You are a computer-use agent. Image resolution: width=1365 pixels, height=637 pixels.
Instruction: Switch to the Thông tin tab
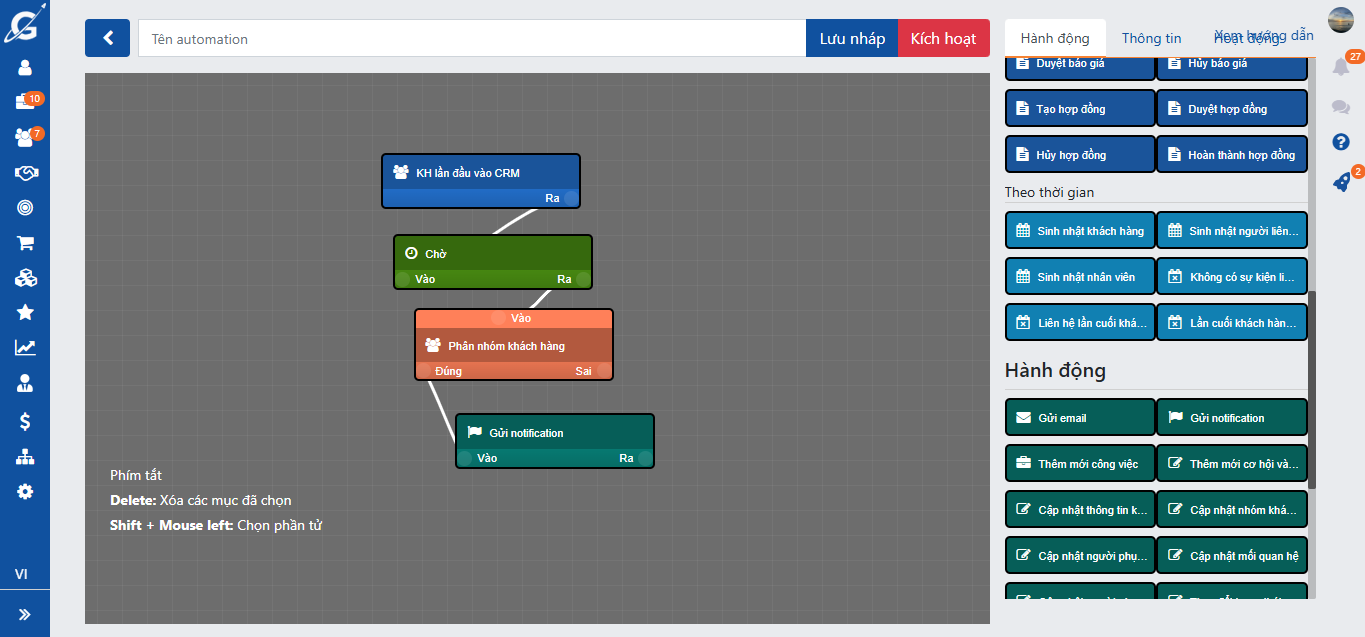click(x=1151, y=39)
